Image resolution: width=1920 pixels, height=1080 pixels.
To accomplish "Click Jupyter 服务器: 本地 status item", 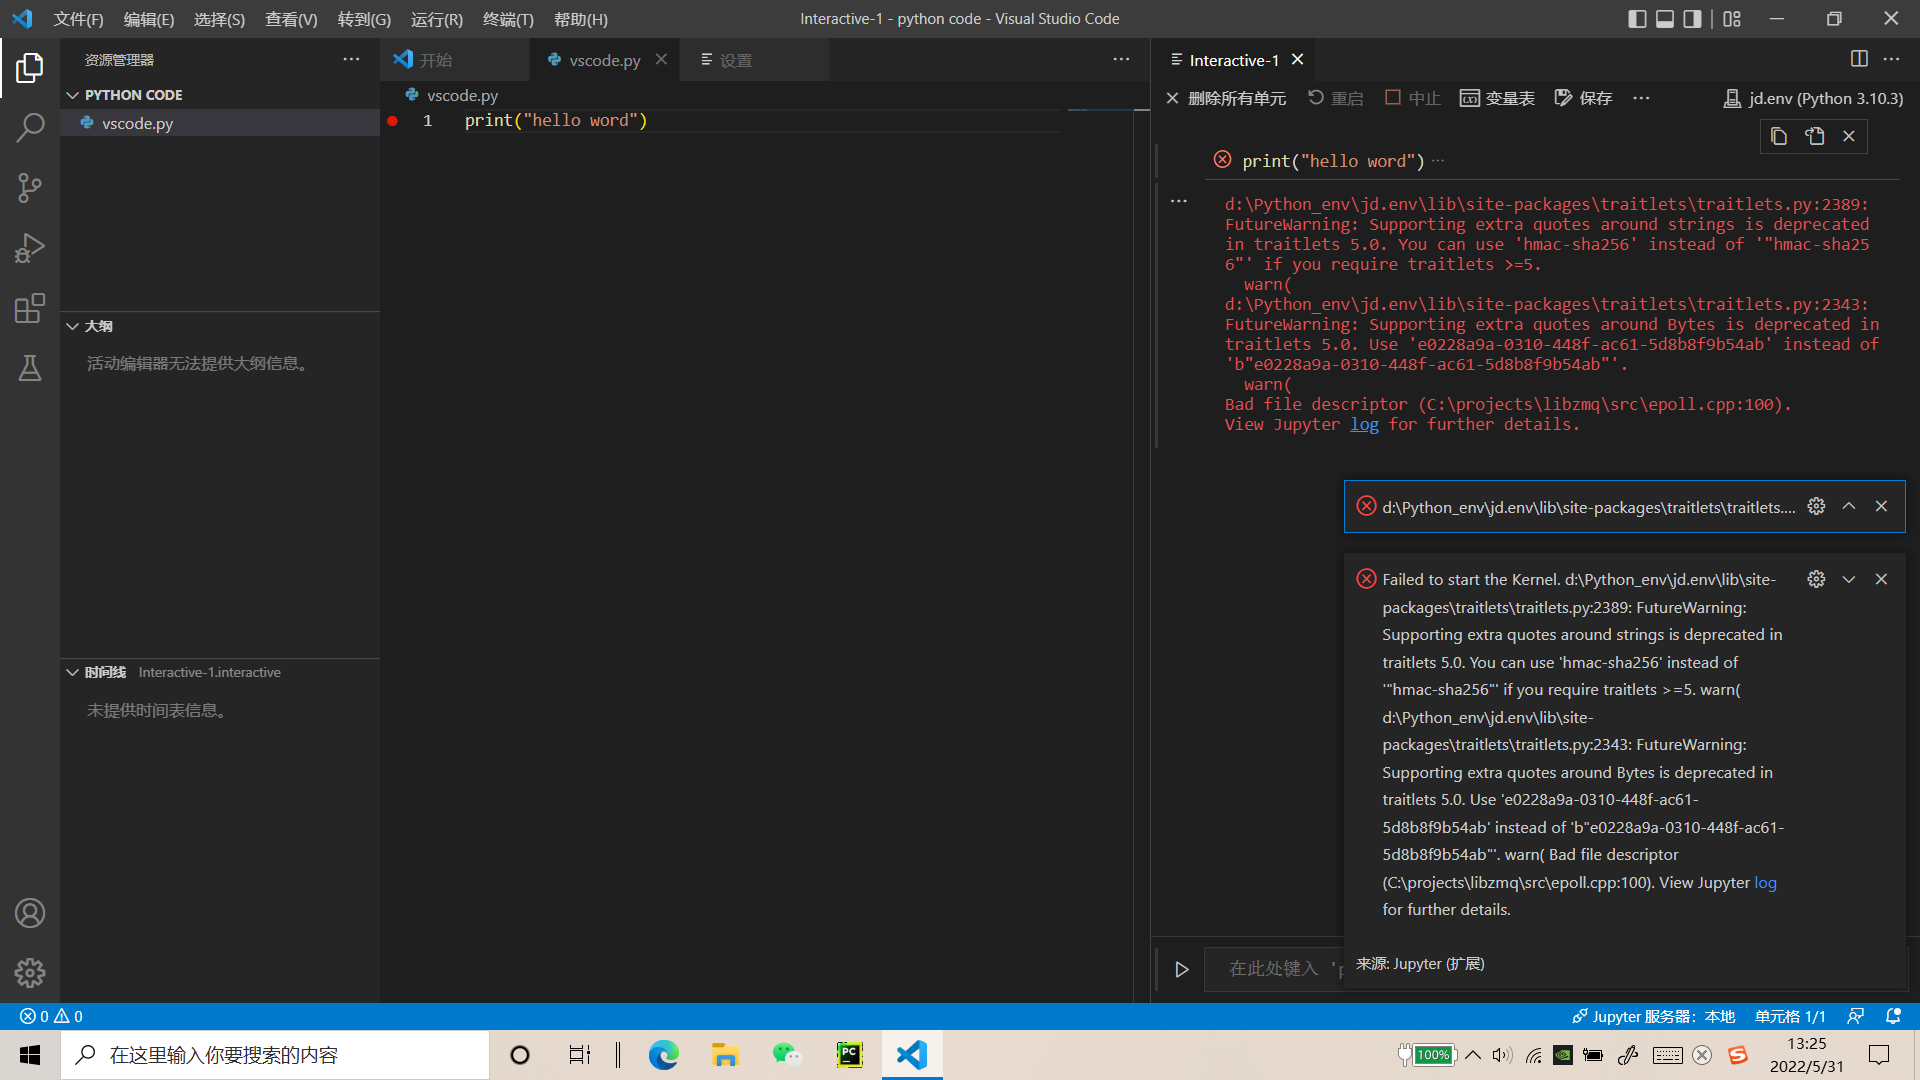I will (1654, 1016).
